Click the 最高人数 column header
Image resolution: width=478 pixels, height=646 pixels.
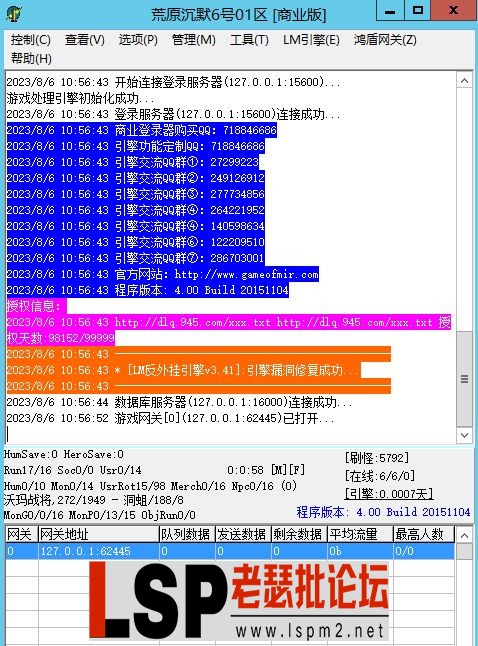[x=424, y=534]
